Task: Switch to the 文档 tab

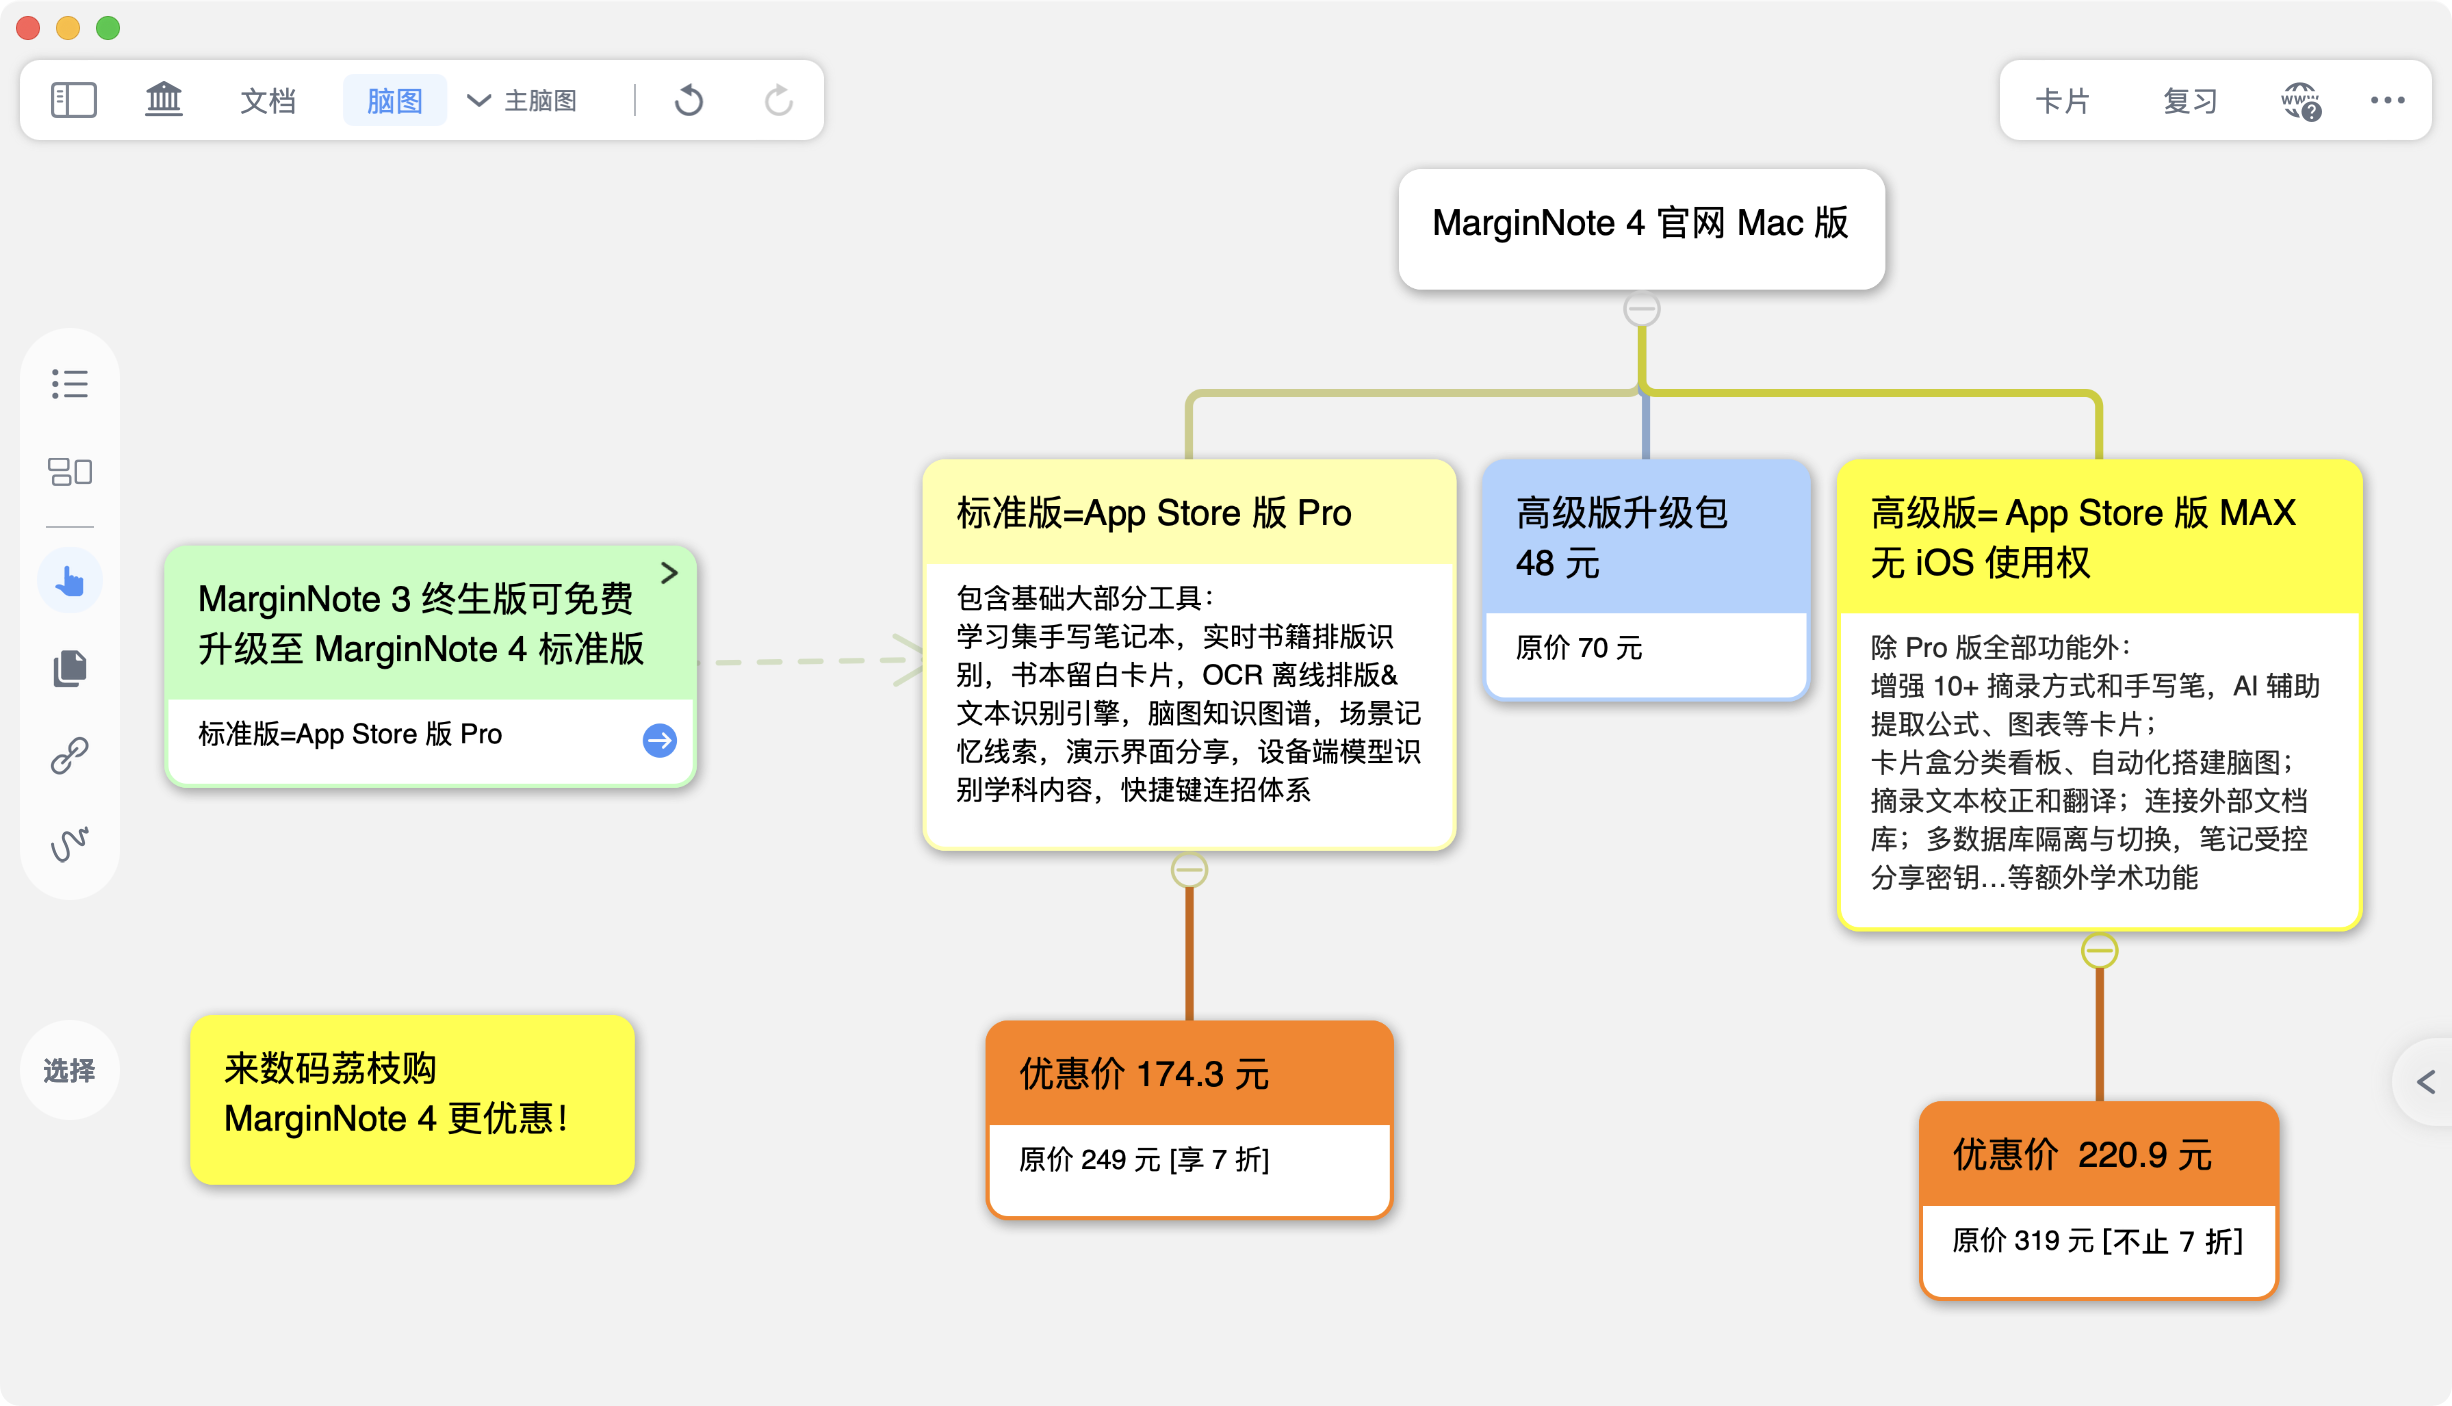Action: [x=268, y=101]
